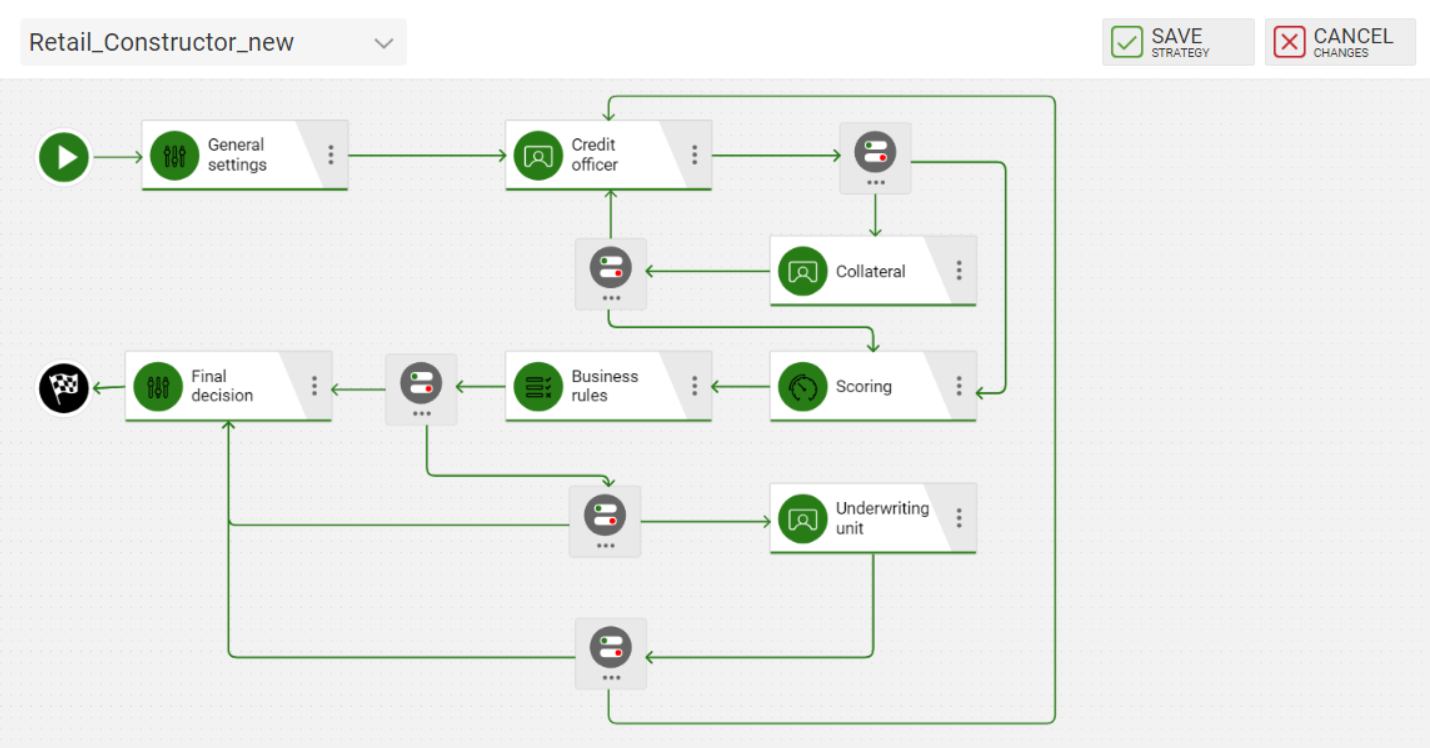The width and height of the screenshot is (1430, 748).
Task: Click the Business rules label text
Action: coord(604,386)
